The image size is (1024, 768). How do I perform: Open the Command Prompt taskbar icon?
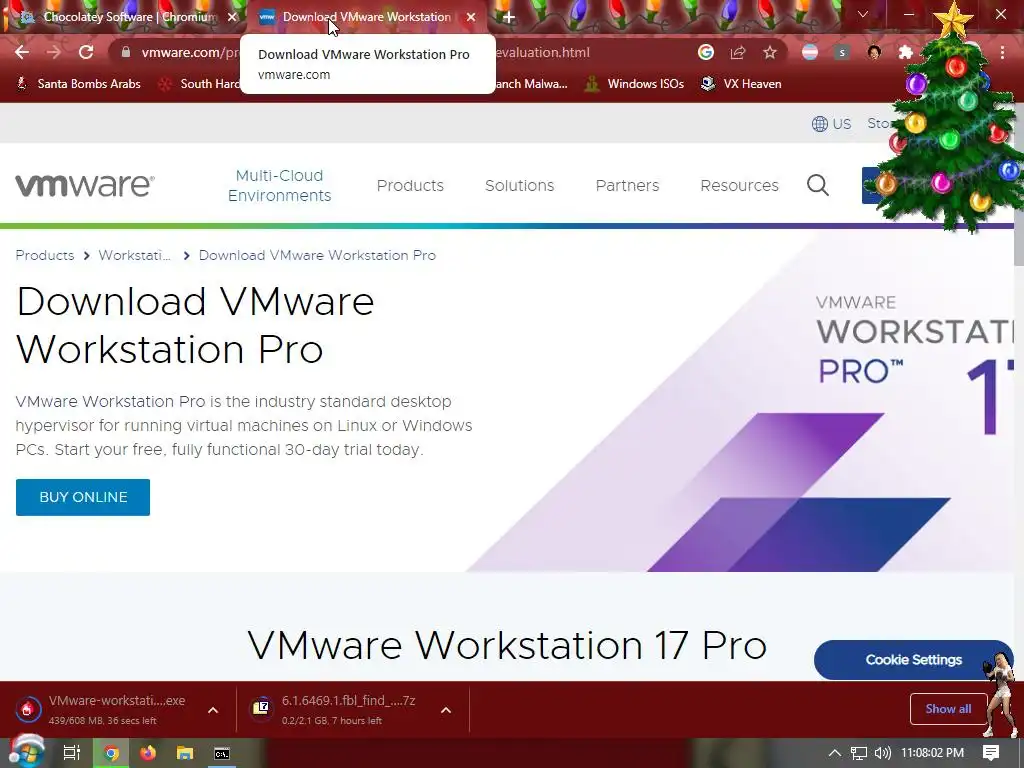[222, 753]
